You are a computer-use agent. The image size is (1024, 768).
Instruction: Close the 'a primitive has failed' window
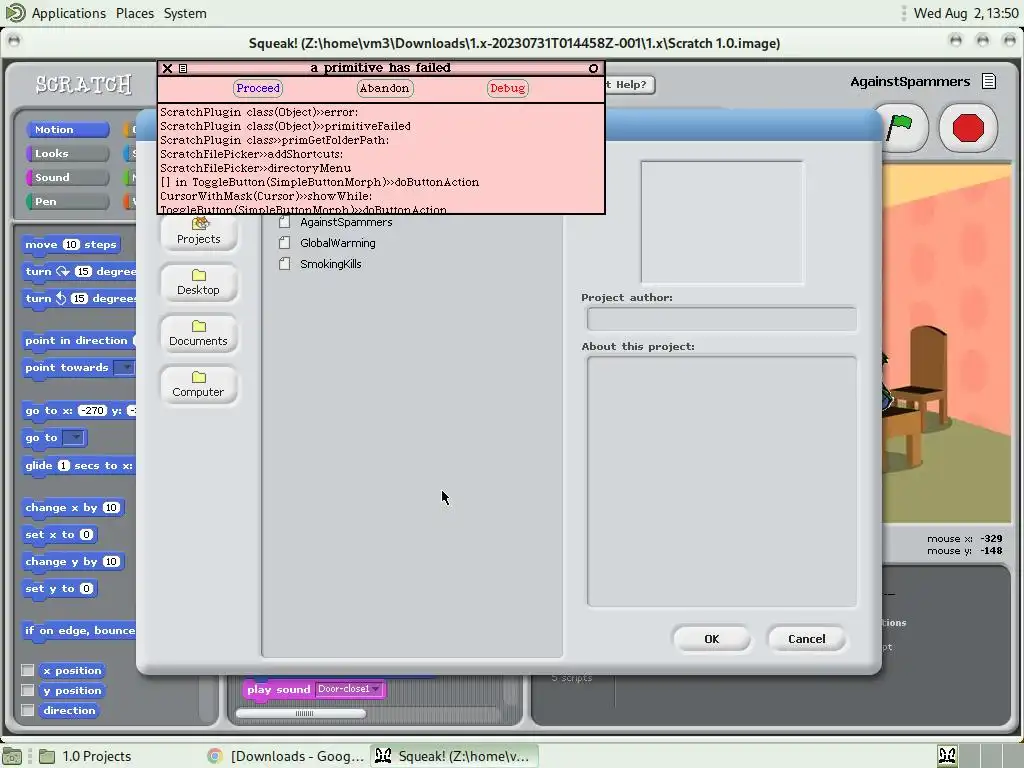click(x=167, y=68)
